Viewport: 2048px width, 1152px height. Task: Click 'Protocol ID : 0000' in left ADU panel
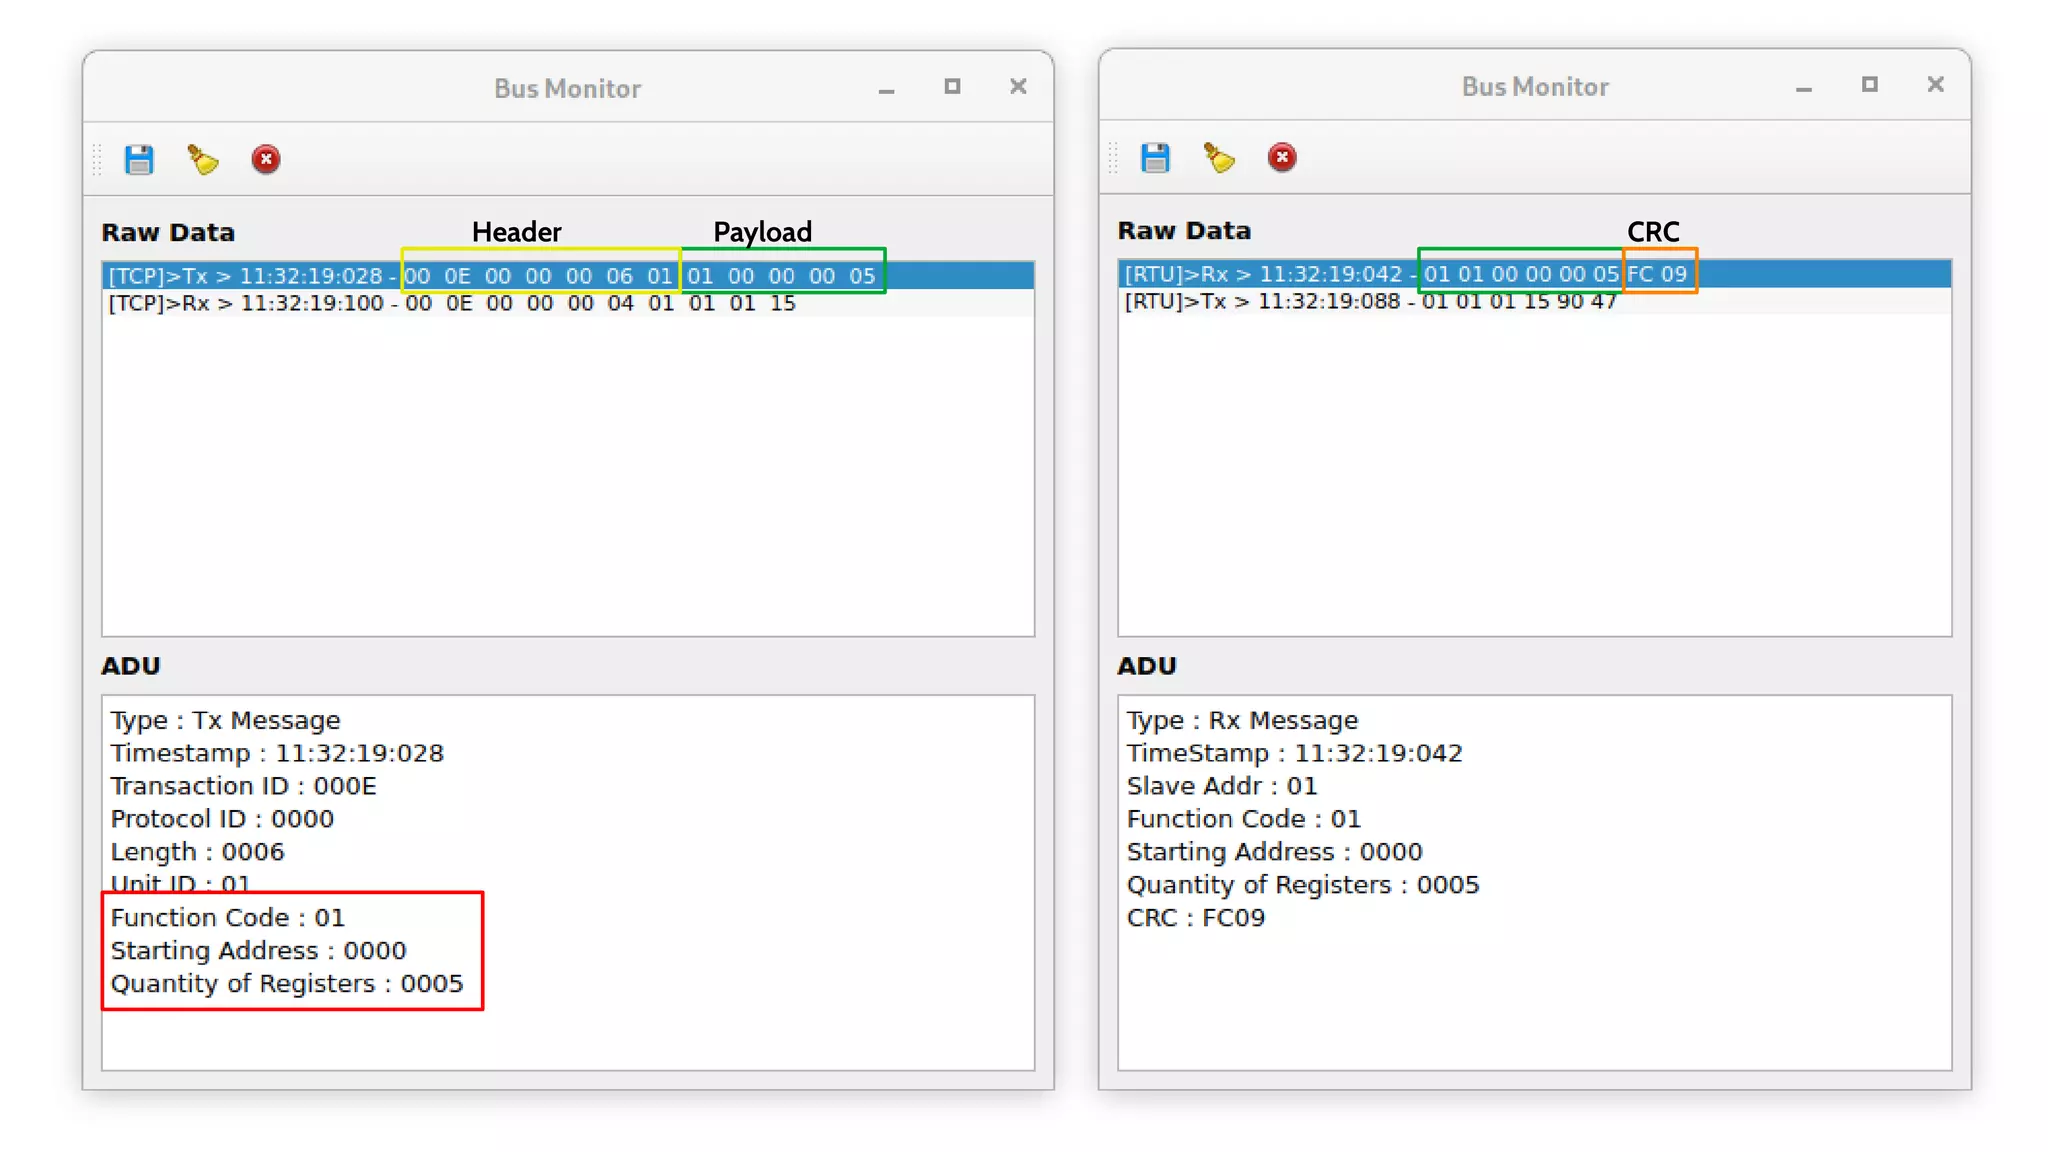coord(222,819)
